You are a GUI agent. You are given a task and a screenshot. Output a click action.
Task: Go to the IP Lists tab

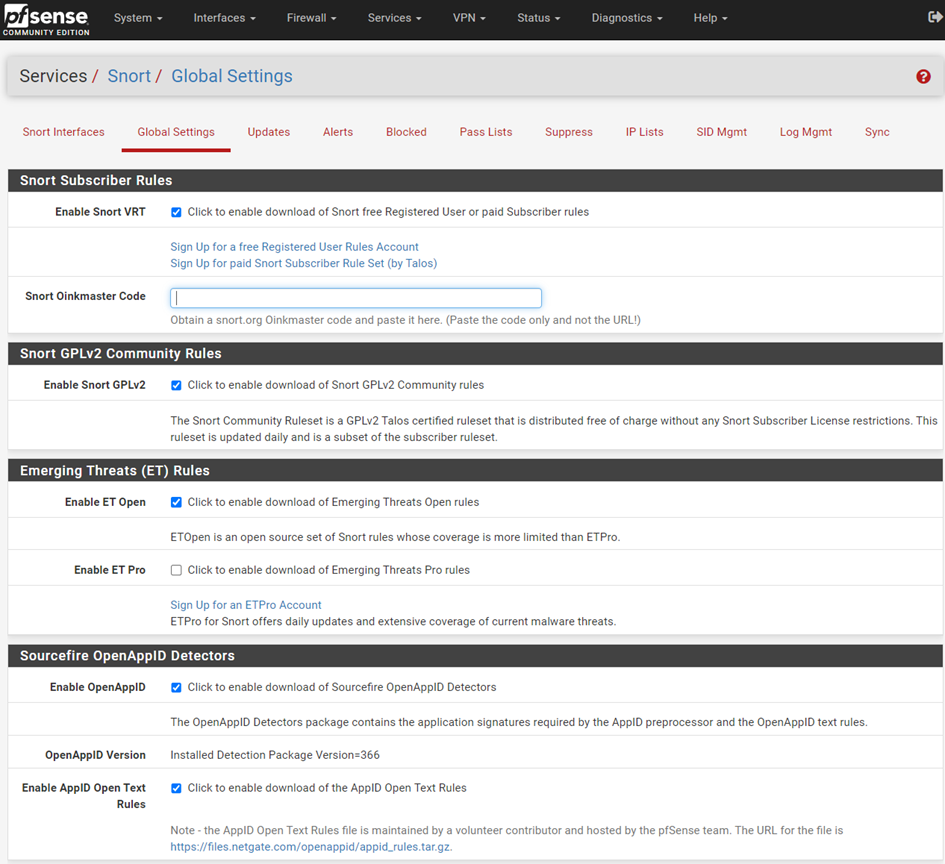(x=644, y=132)
